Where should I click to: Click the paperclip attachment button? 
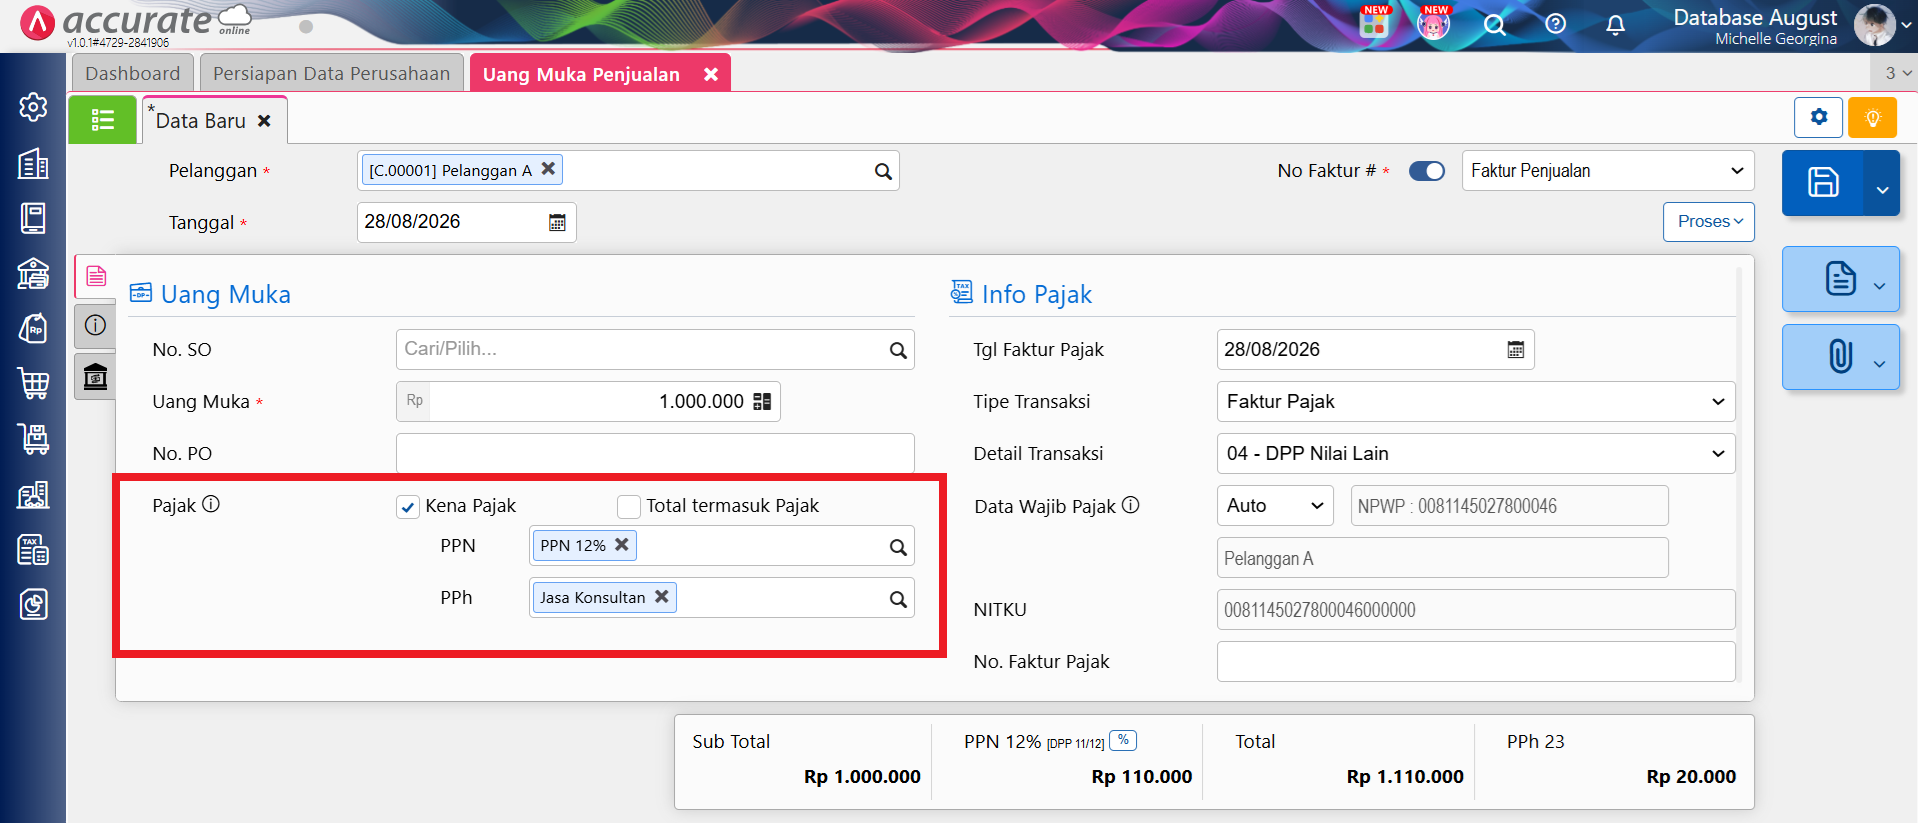tap(1840, 356)
